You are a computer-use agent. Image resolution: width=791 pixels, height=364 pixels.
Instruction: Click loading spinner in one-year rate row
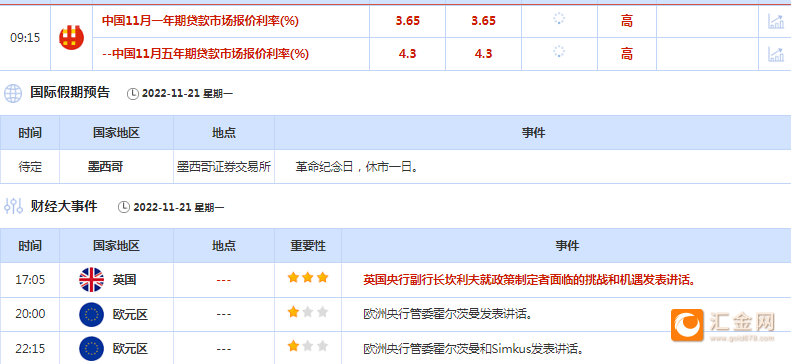559,19
